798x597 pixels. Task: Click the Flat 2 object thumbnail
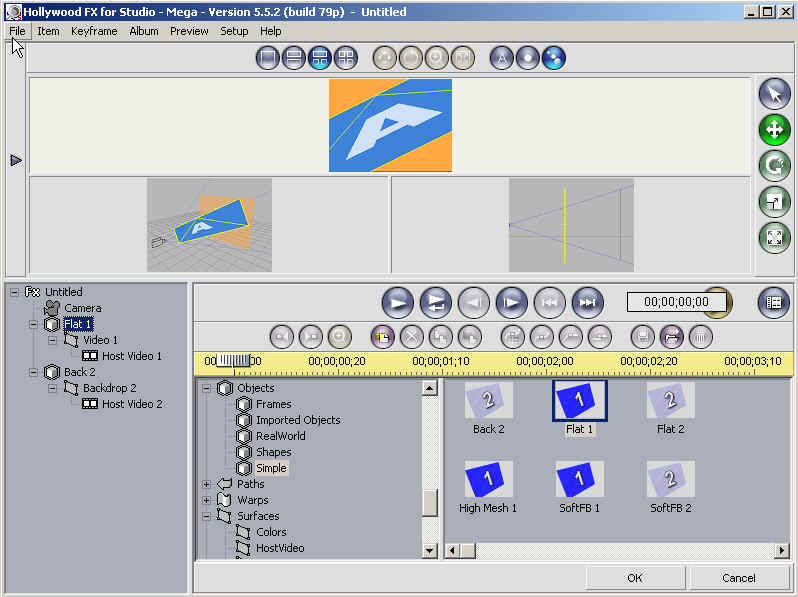[x=670, y=401]
